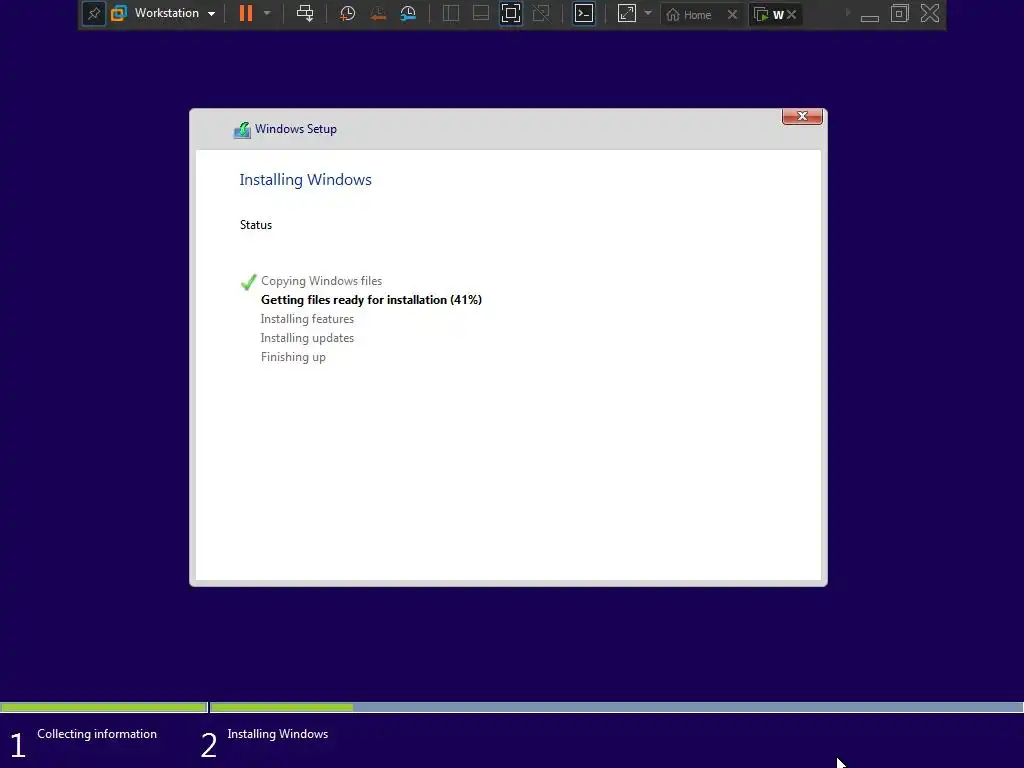
Task: Switch to Unity mode
Action: tap(541, 13)
